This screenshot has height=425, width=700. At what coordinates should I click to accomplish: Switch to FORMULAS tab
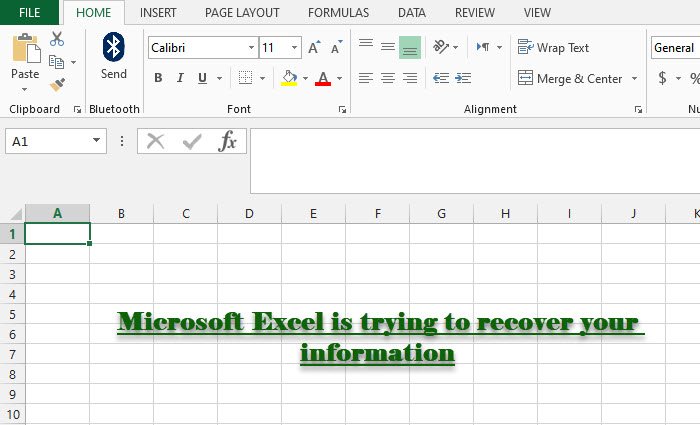pos(338,12)
